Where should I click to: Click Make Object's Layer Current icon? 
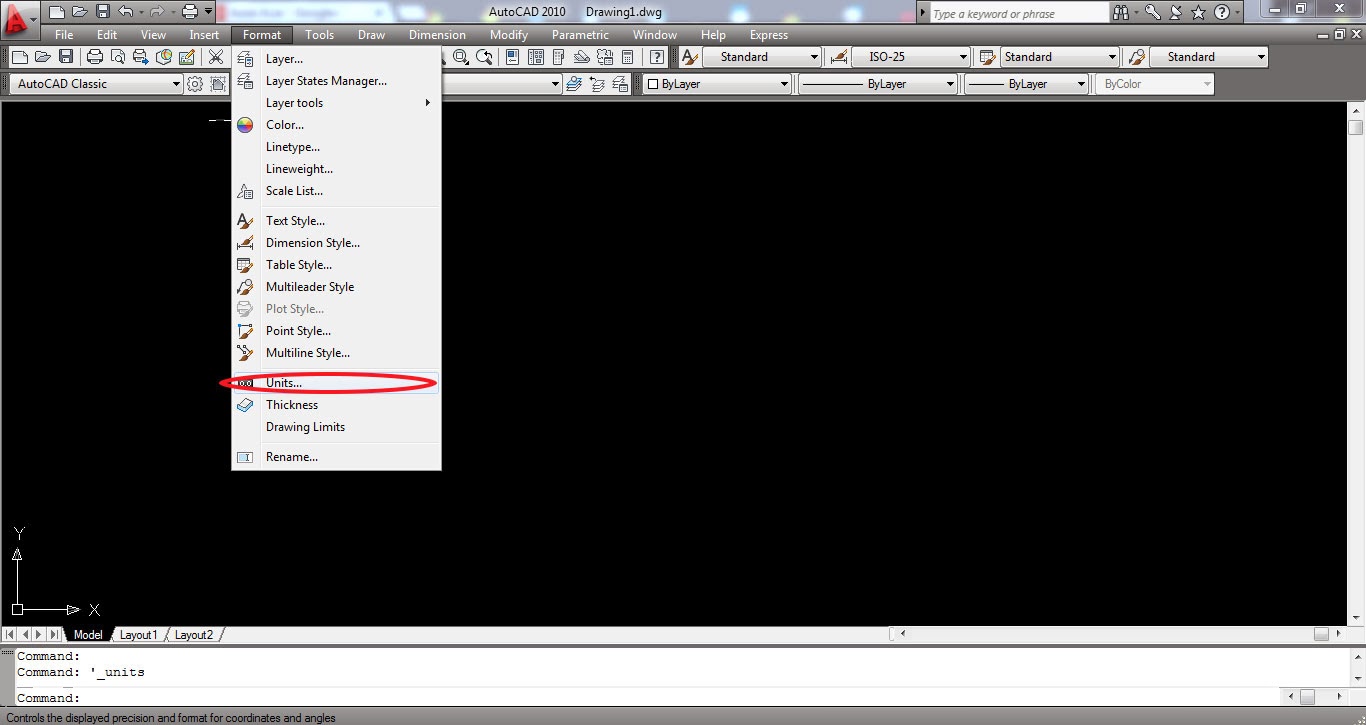pos(574,84)
